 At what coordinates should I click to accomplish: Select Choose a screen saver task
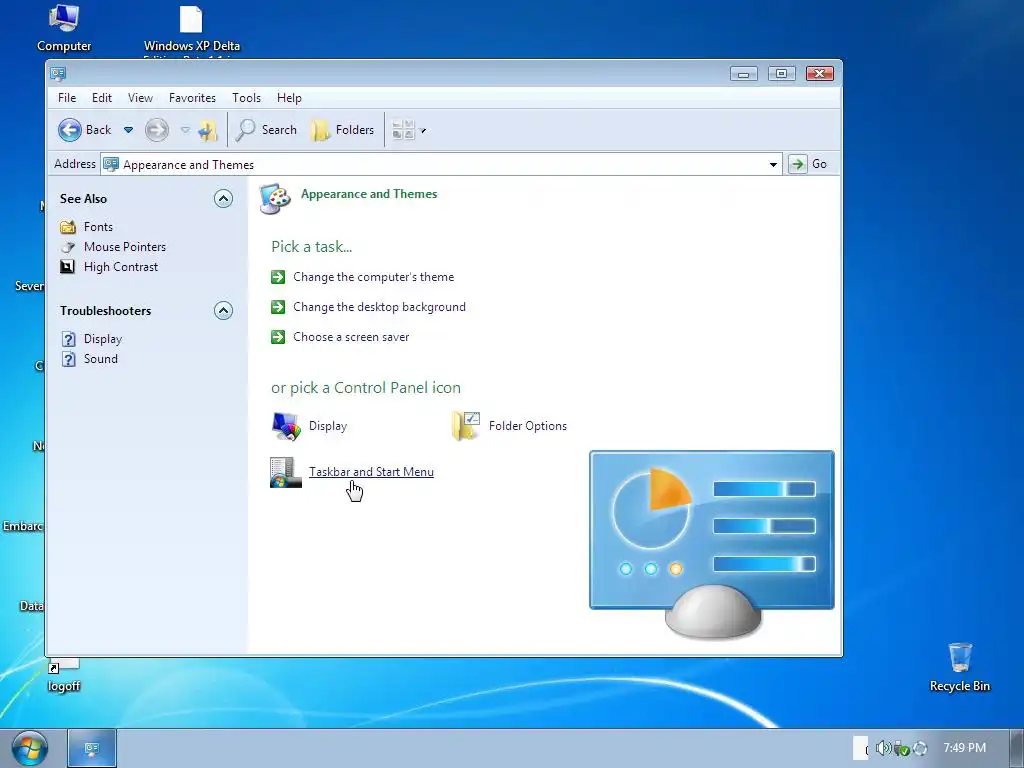(x=351, y=337)
